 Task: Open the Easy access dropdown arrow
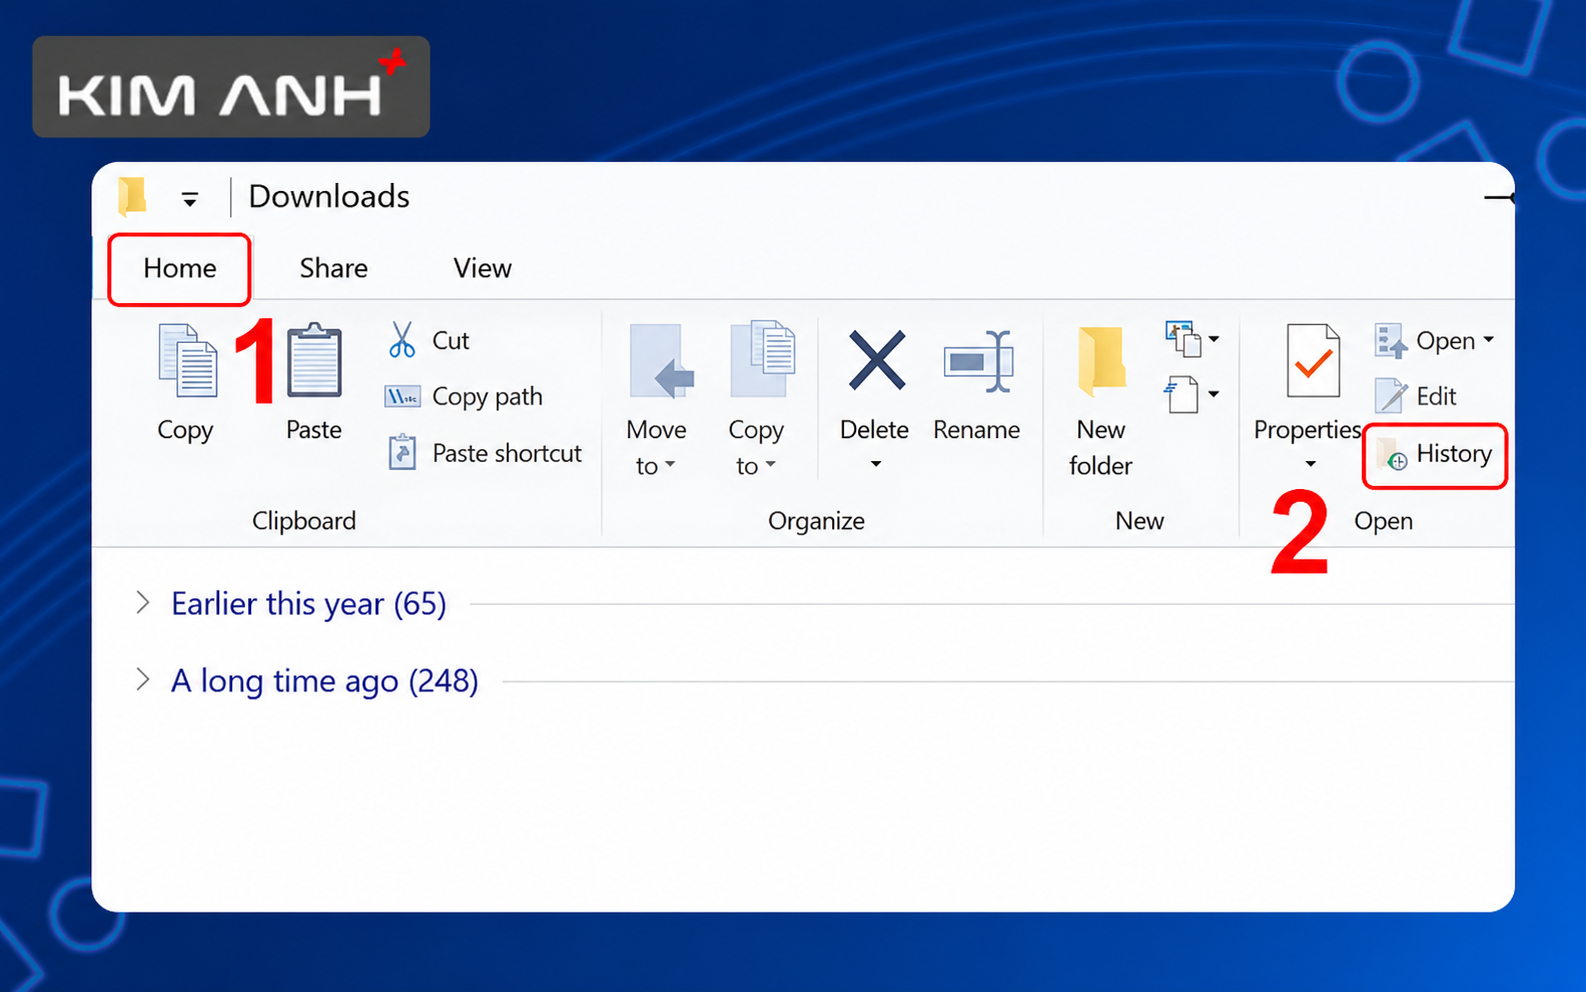tap(1214, 394)
